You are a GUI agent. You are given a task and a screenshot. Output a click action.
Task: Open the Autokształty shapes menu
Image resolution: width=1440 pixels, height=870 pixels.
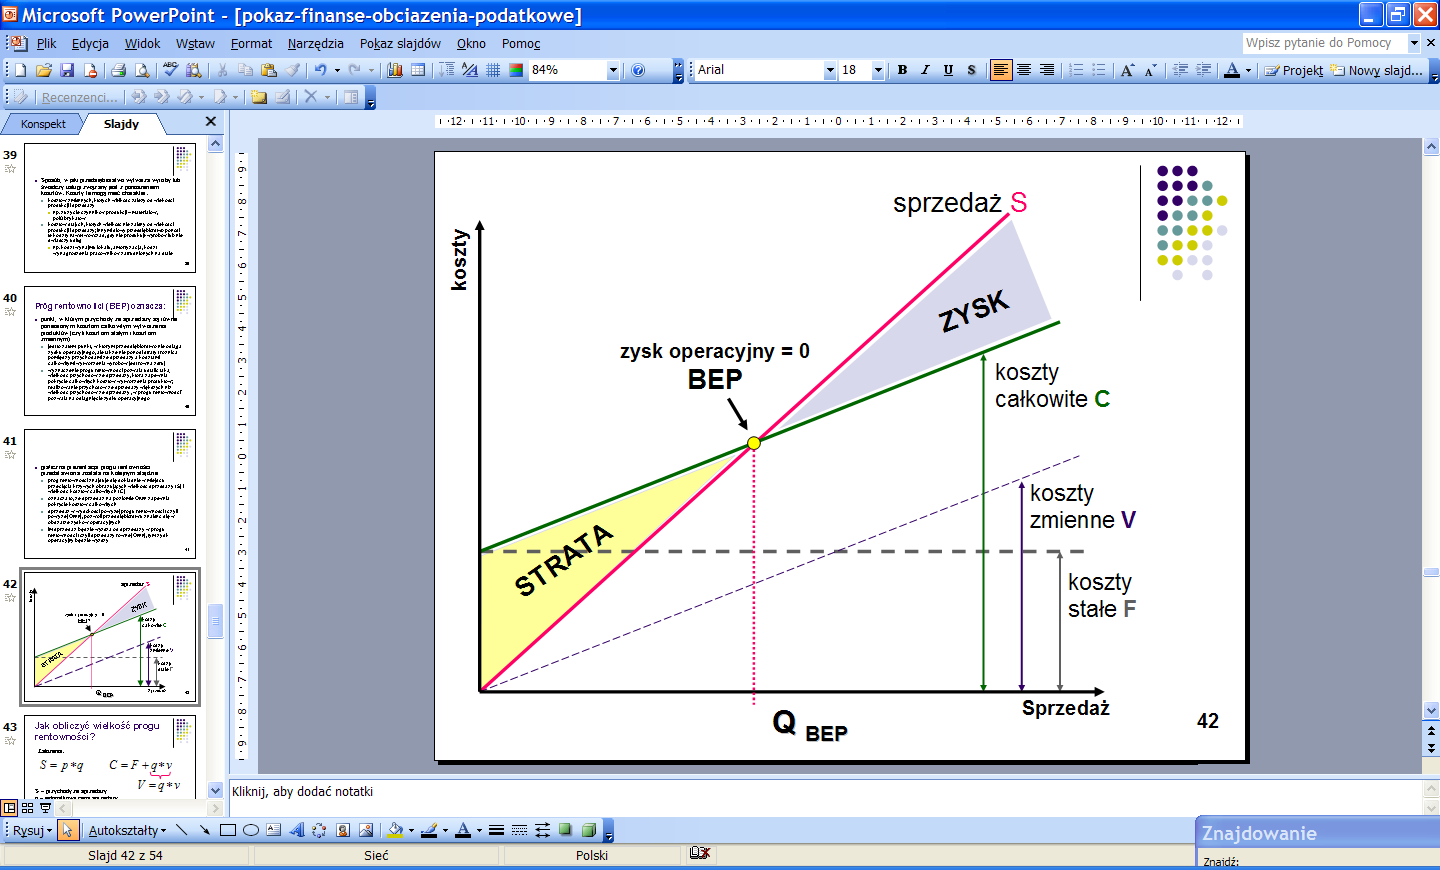(127, 830)
